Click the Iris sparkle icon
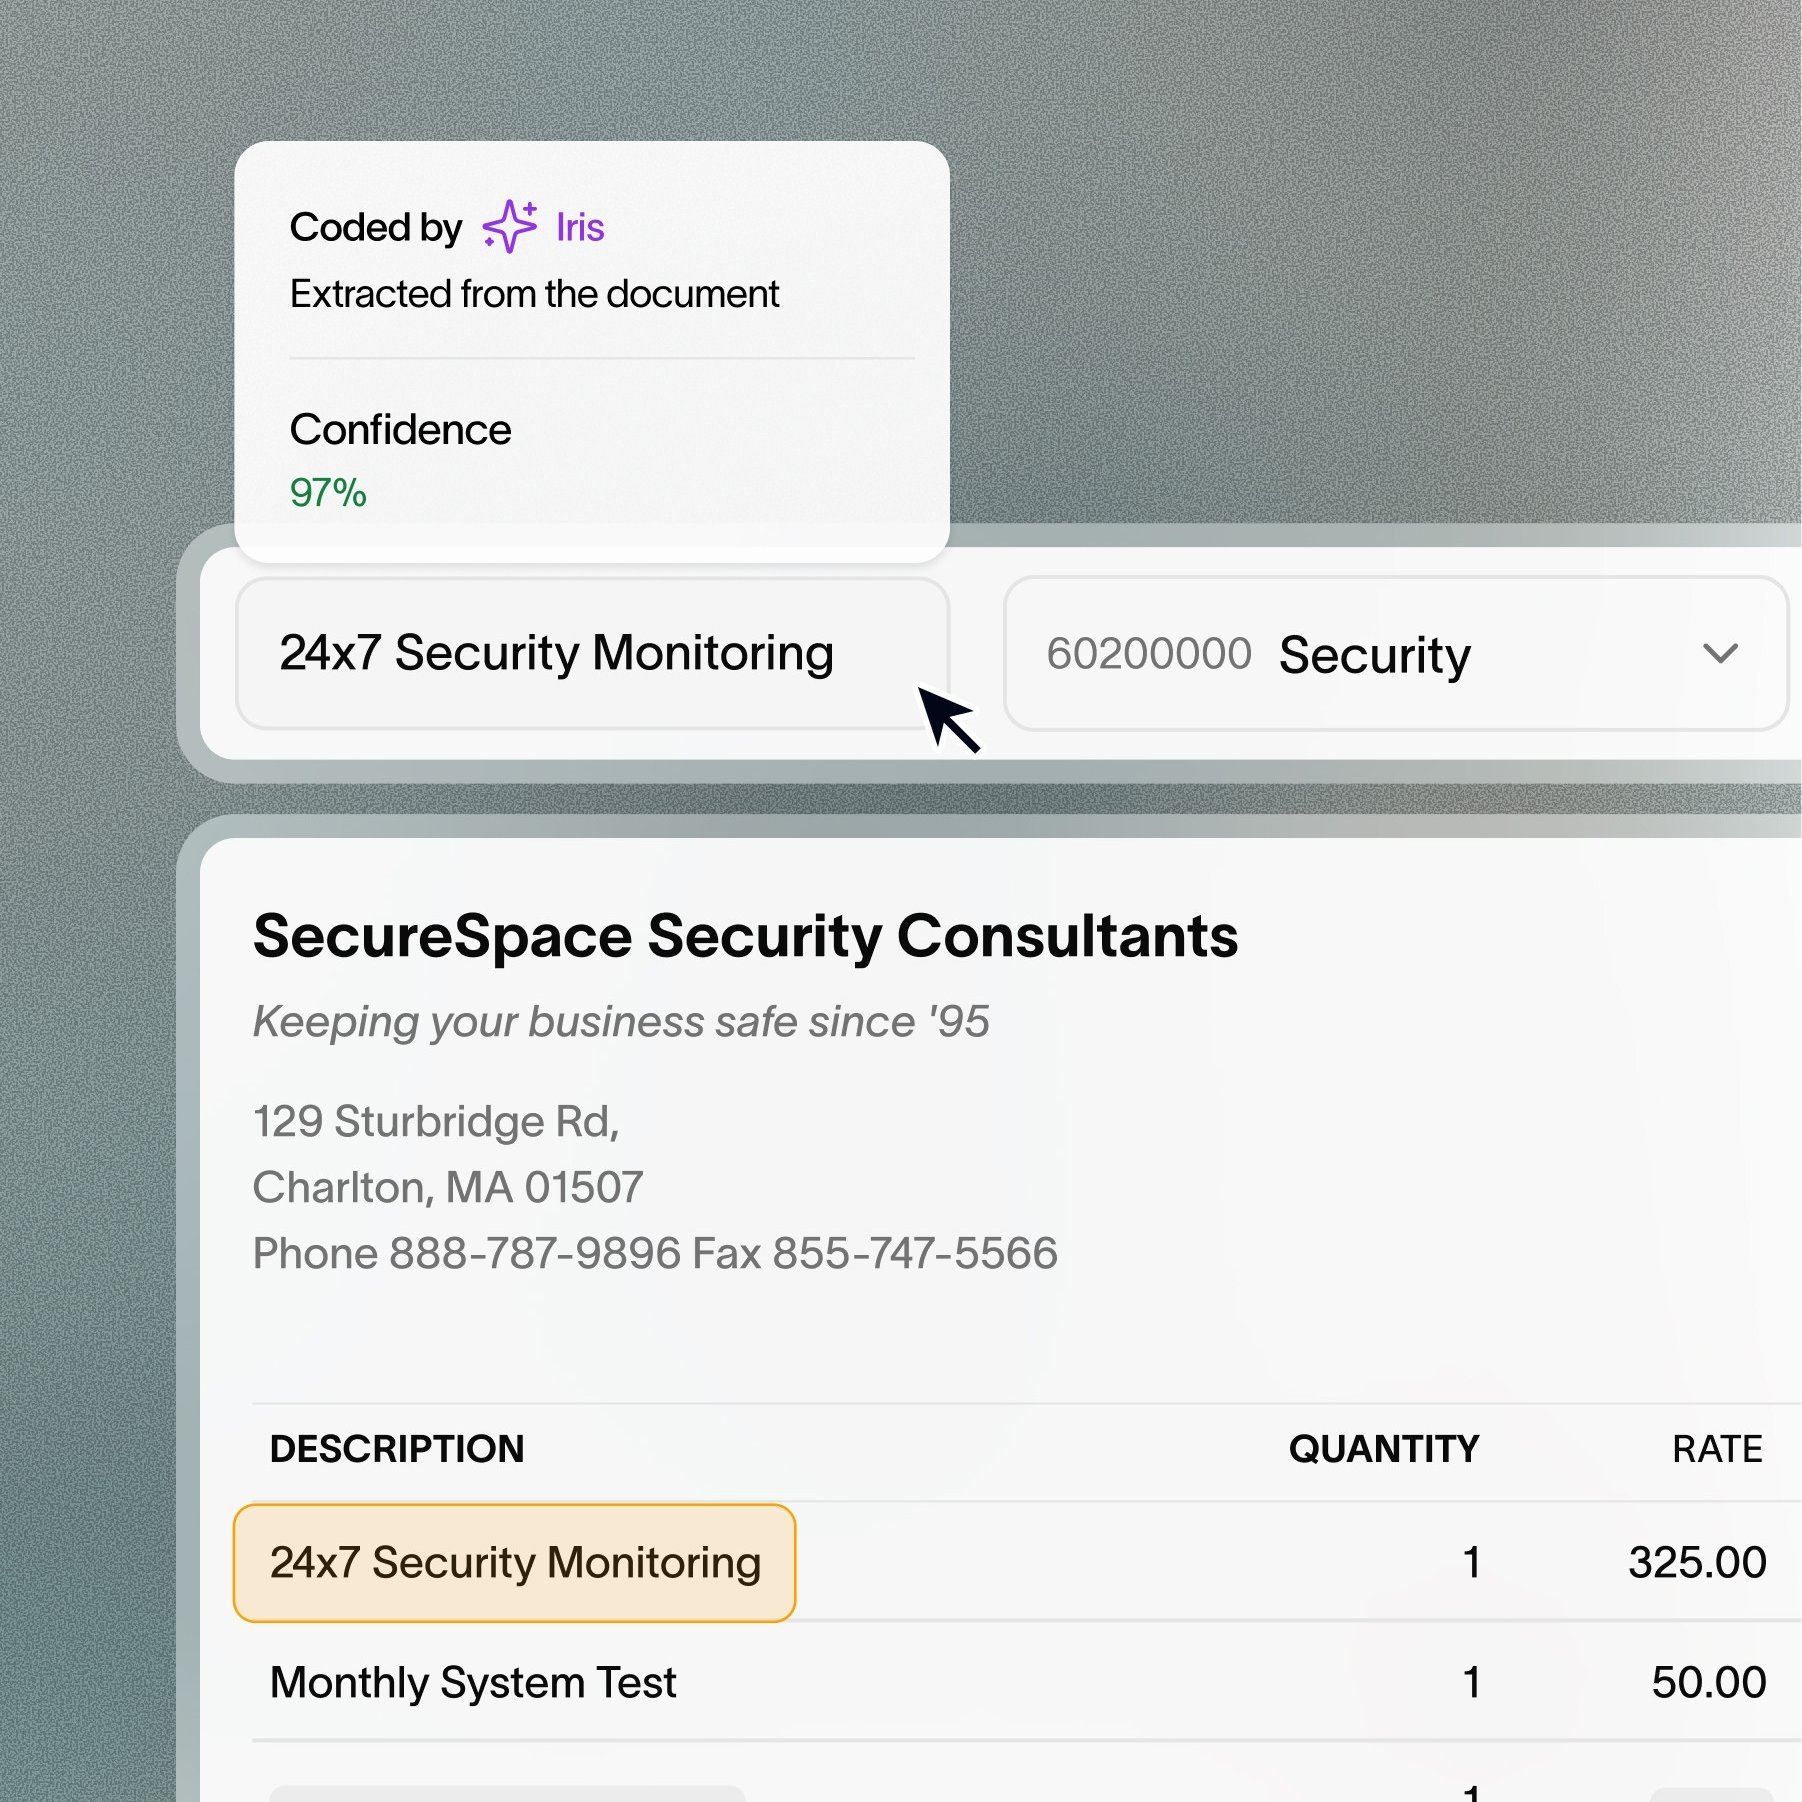Viewport: 1802px width, 1802px height. [509, 226]
